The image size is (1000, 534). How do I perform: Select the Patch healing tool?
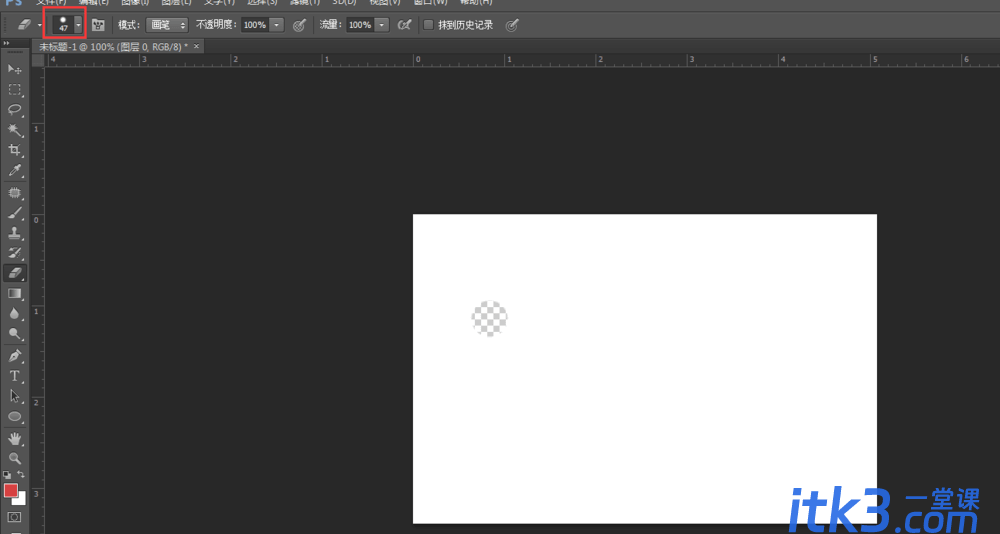(15, 192)
